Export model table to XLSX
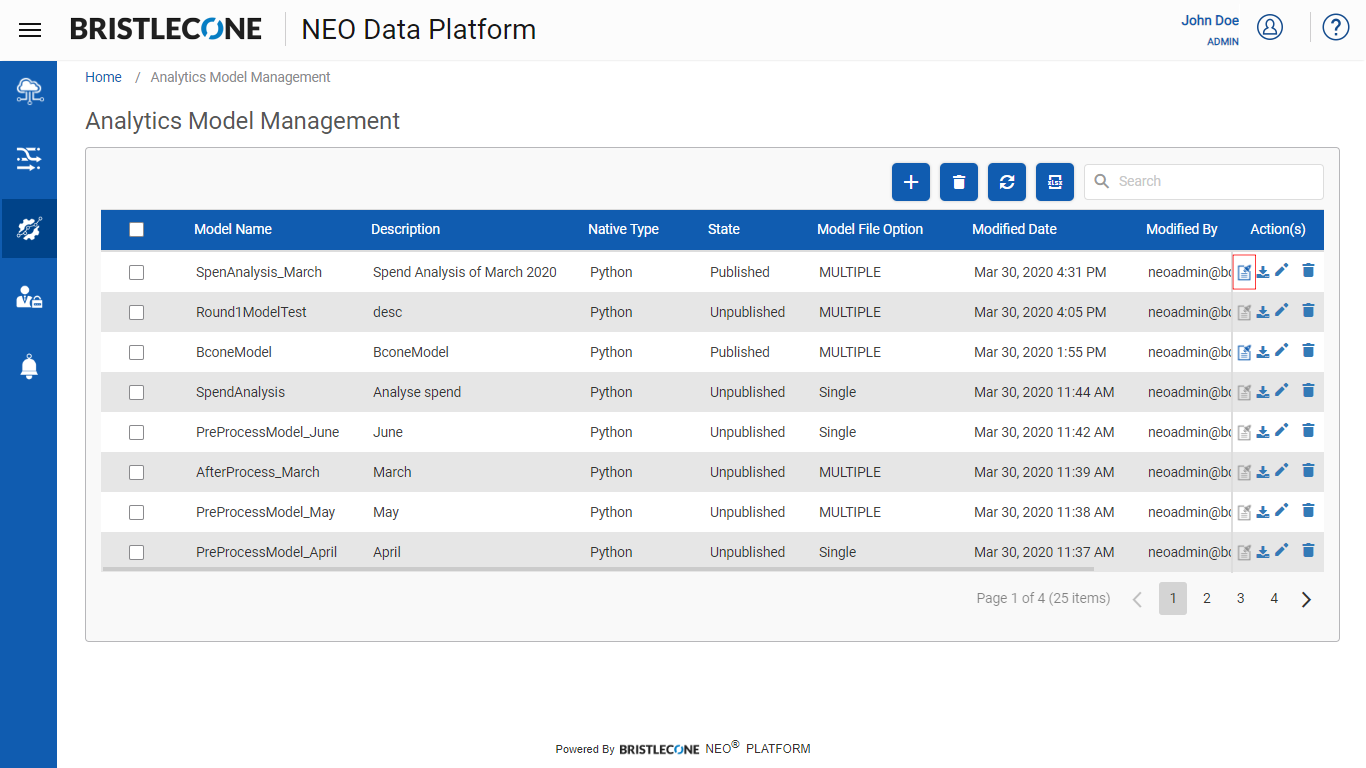The image size is (1366, 768). (1055, 182)
